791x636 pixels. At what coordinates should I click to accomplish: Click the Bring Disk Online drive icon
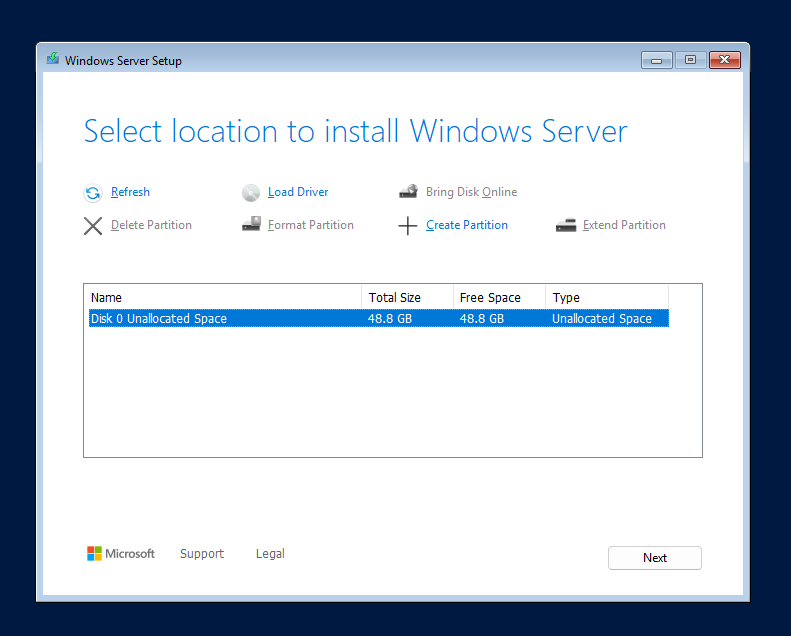(408, 192)
